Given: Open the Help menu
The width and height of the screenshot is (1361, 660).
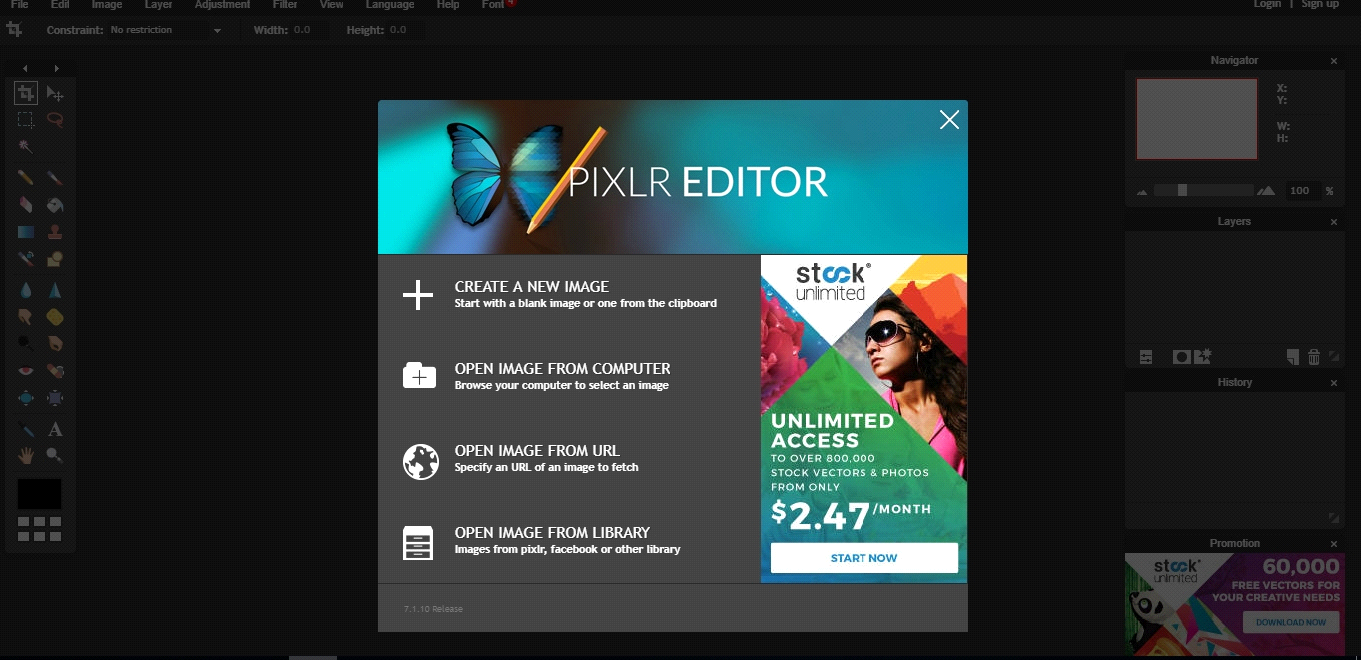Looking at the screenshot, I should point(448,5).
